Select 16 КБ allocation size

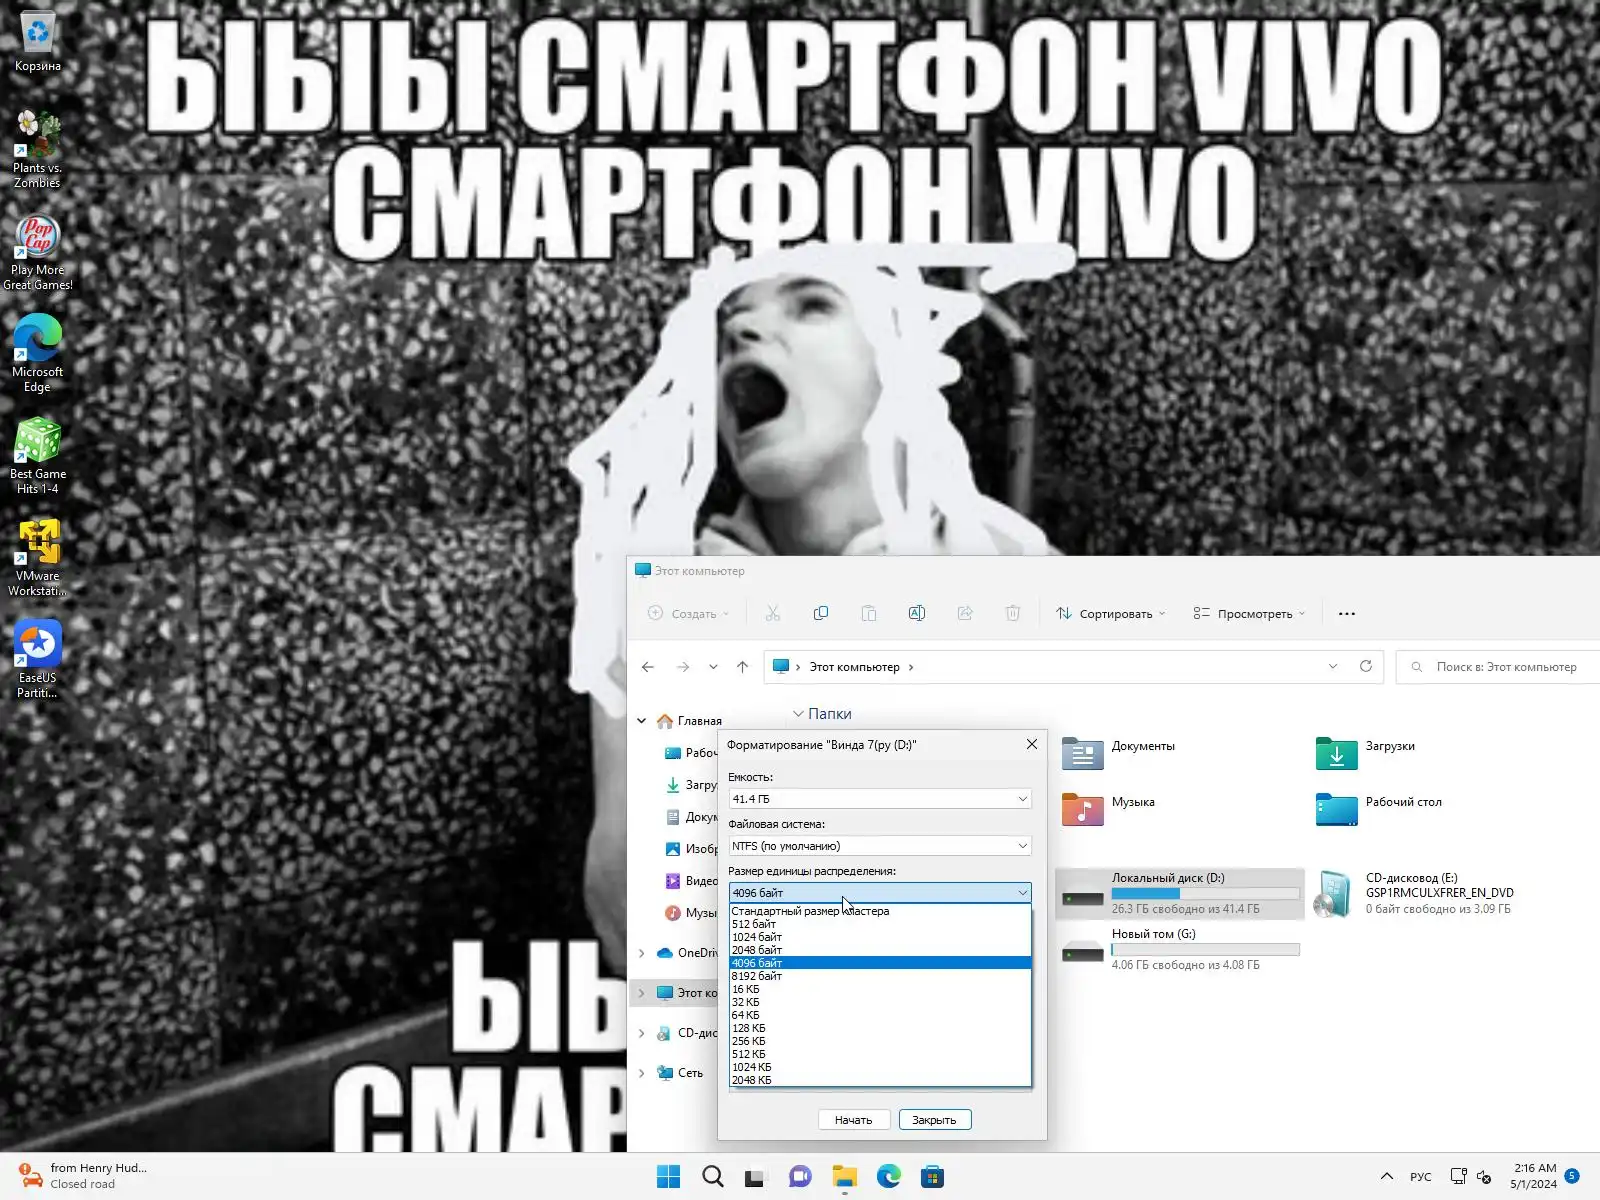tap(880, 989)
